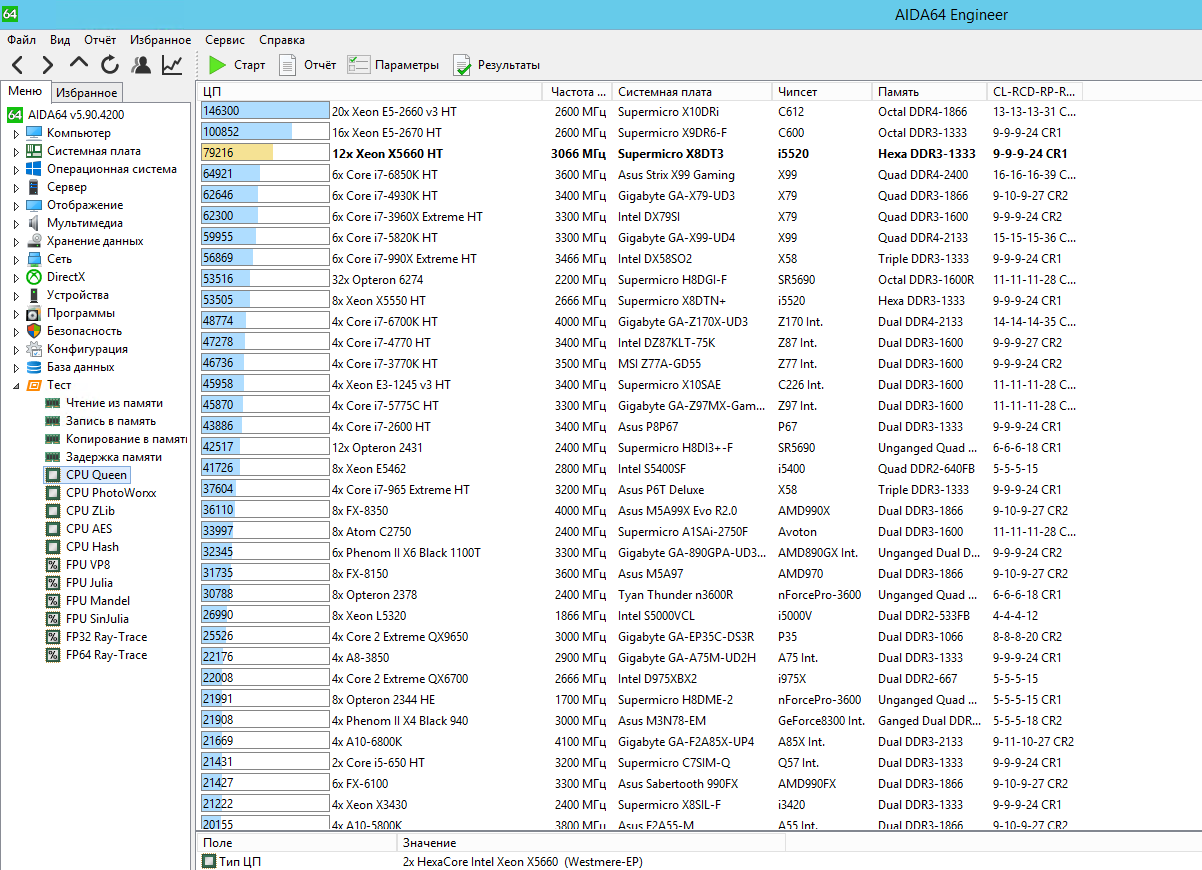Image resolution: width=1202 pixels, height=870 pixels.
Task: Click the Refresh toolbar icon
Action: (109, 65)
